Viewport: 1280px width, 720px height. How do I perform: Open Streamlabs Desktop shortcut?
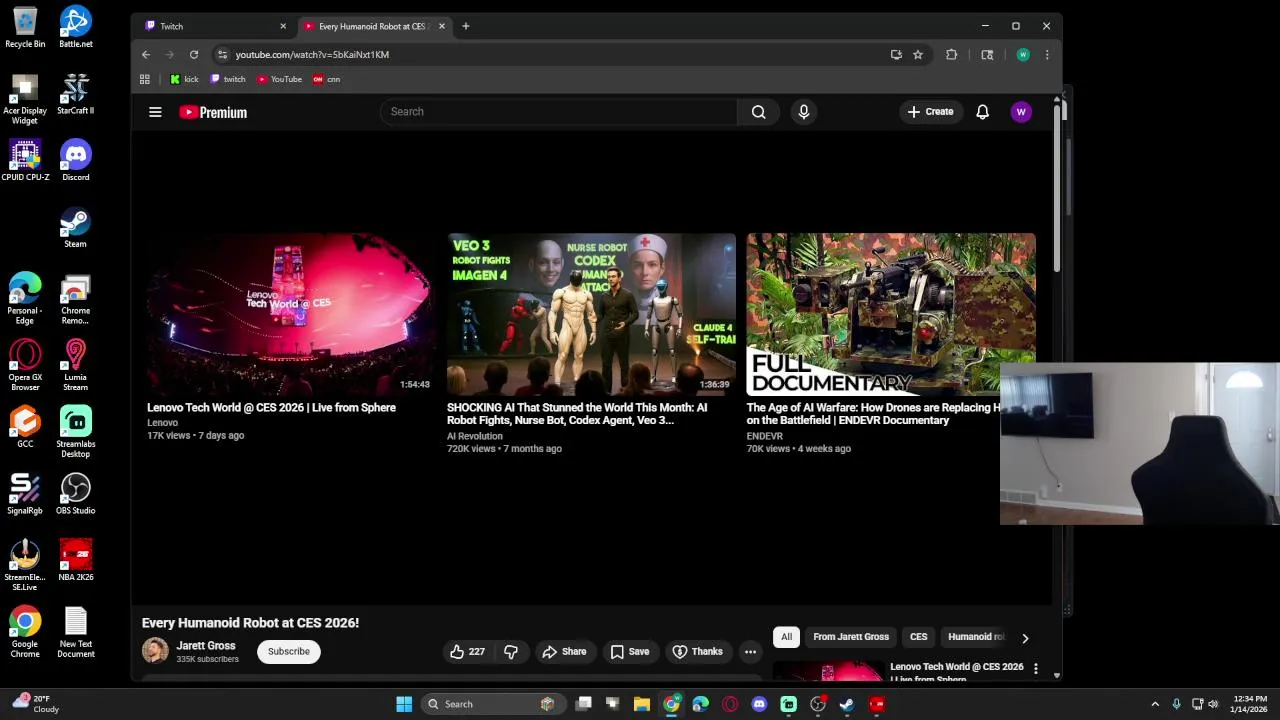(x=76, y=431)
